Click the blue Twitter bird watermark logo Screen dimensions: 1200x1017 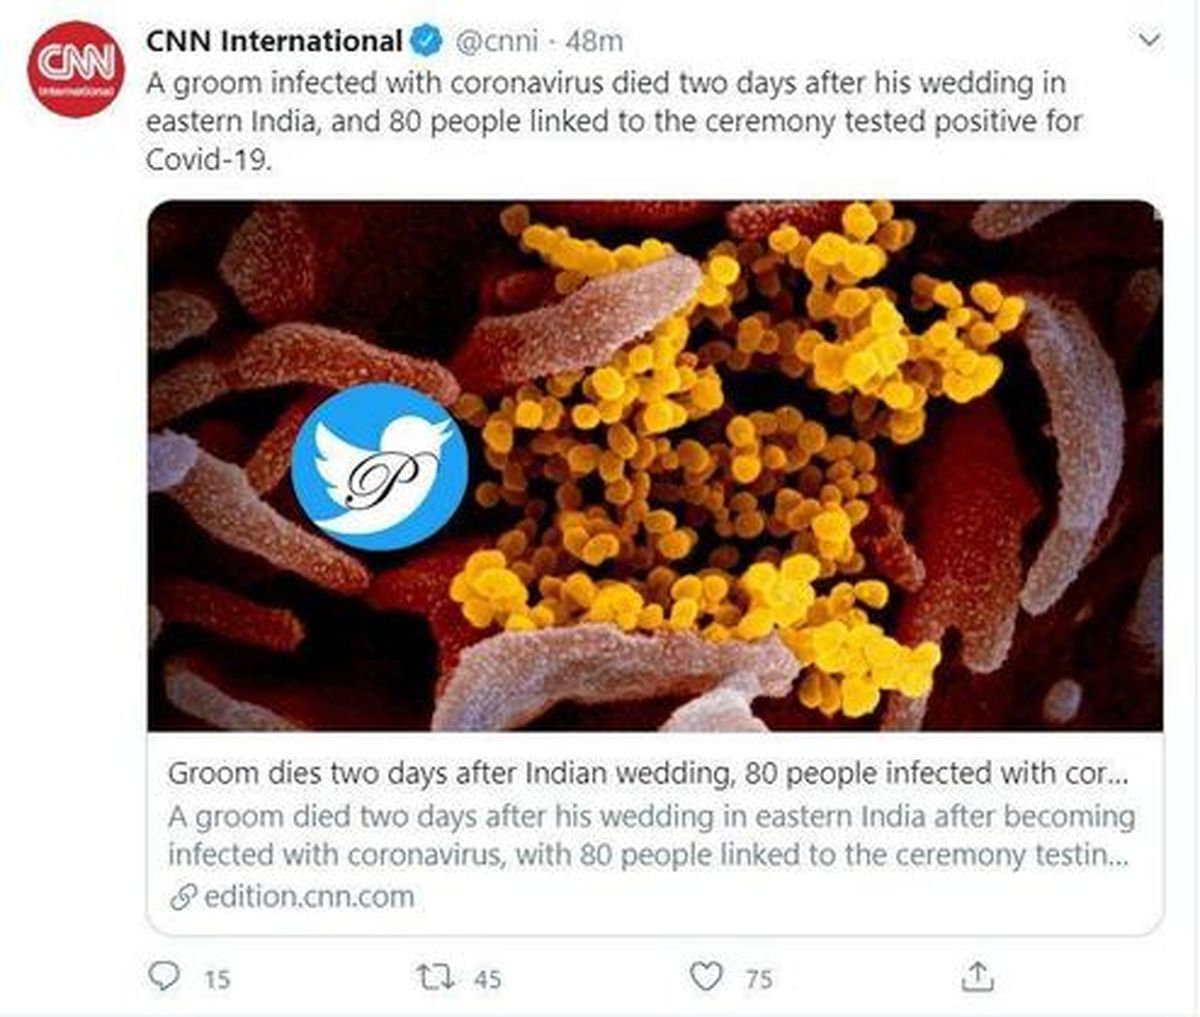379,467
